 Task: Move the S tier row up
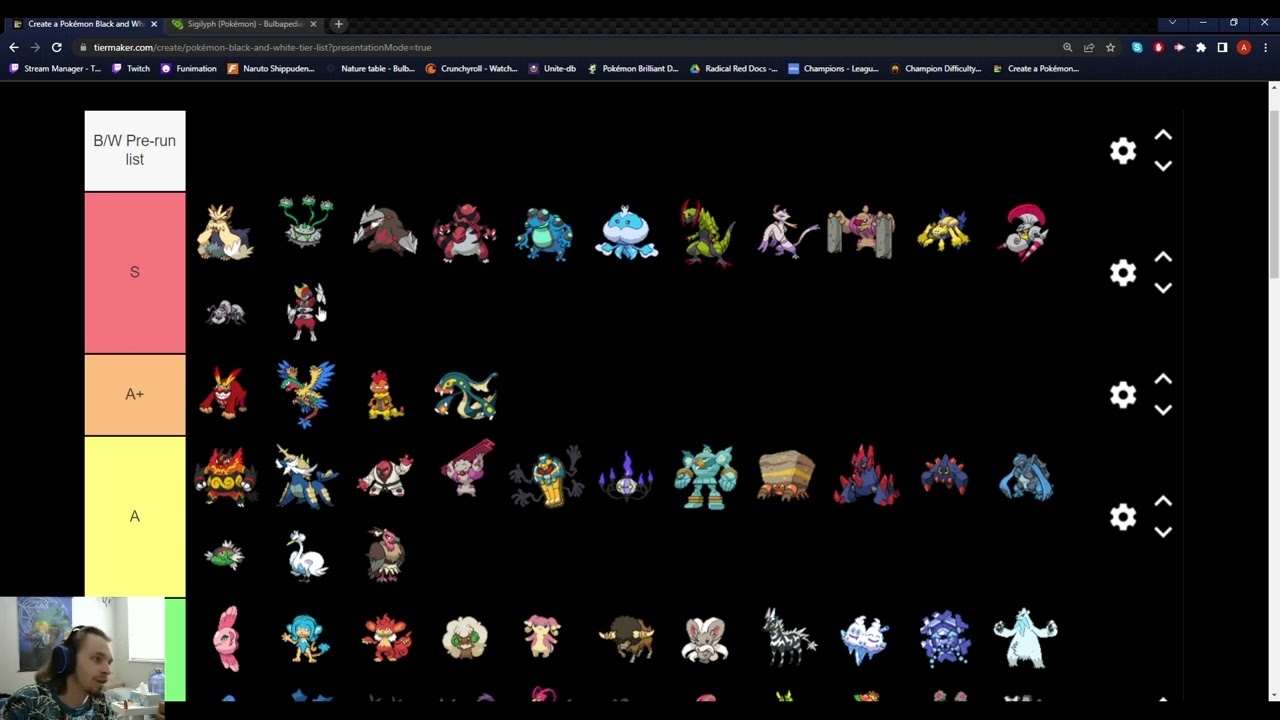coord(1163,257)
